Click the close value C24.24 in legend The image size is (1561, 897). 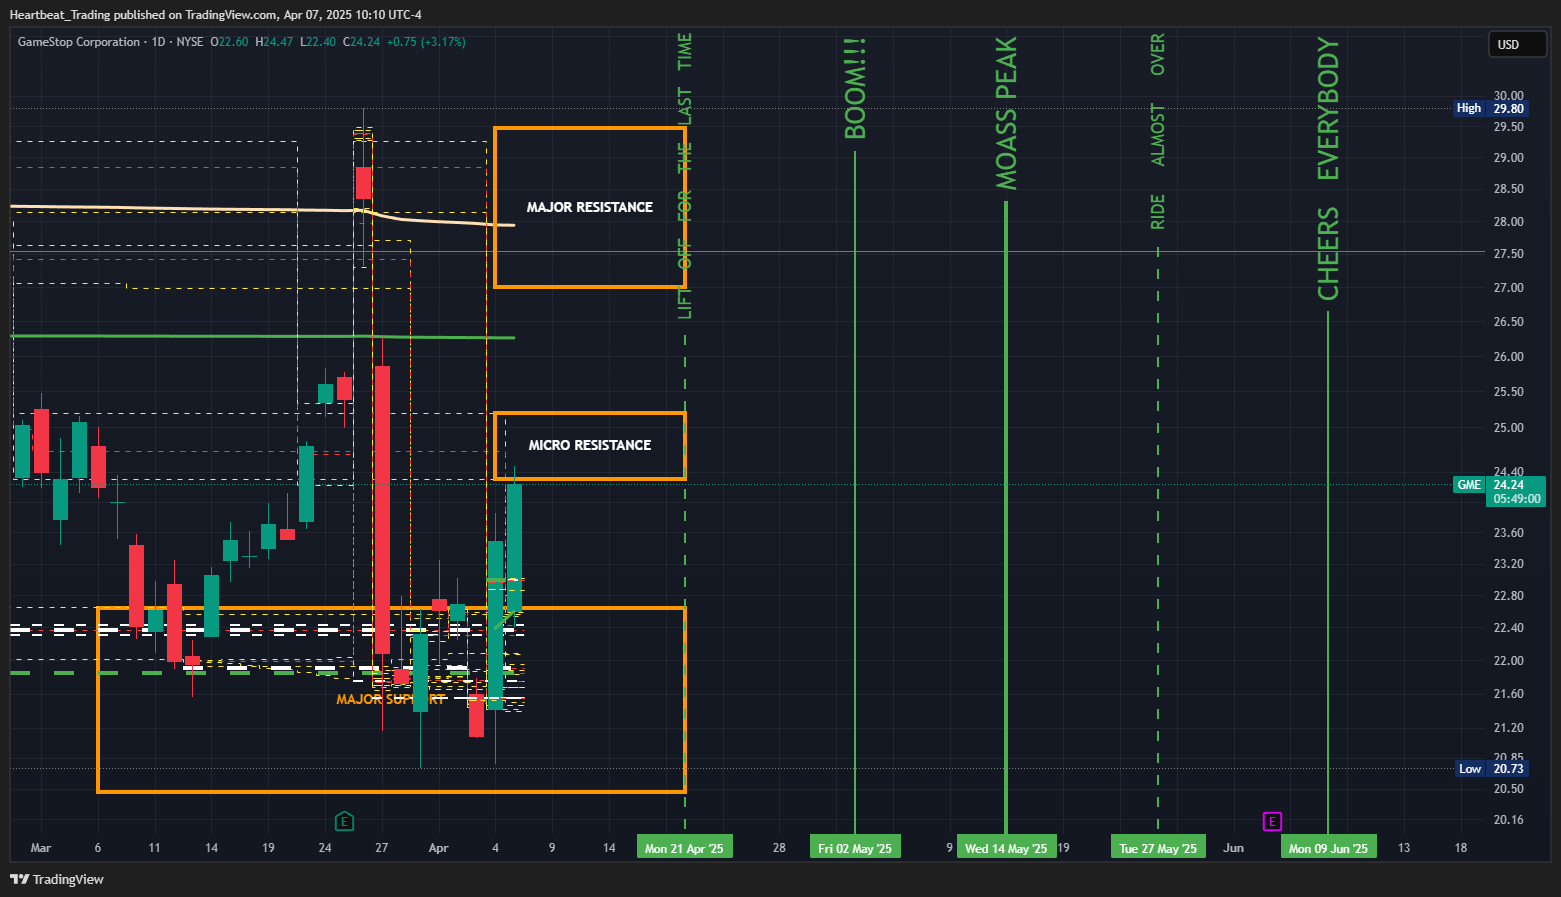click(x=361, y=42)
